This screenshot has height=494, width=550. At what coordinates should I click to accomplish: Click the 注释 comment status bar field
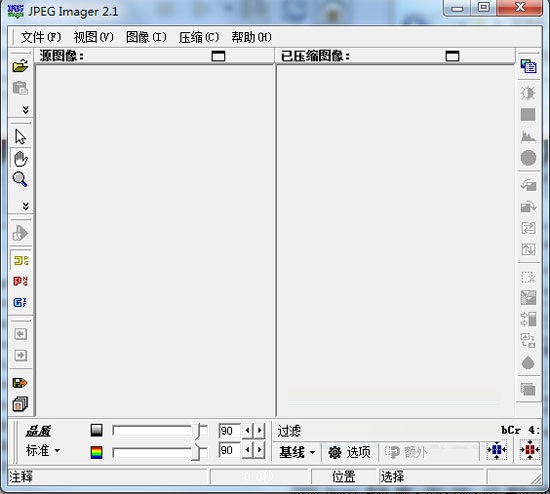[x=108, y=476]
